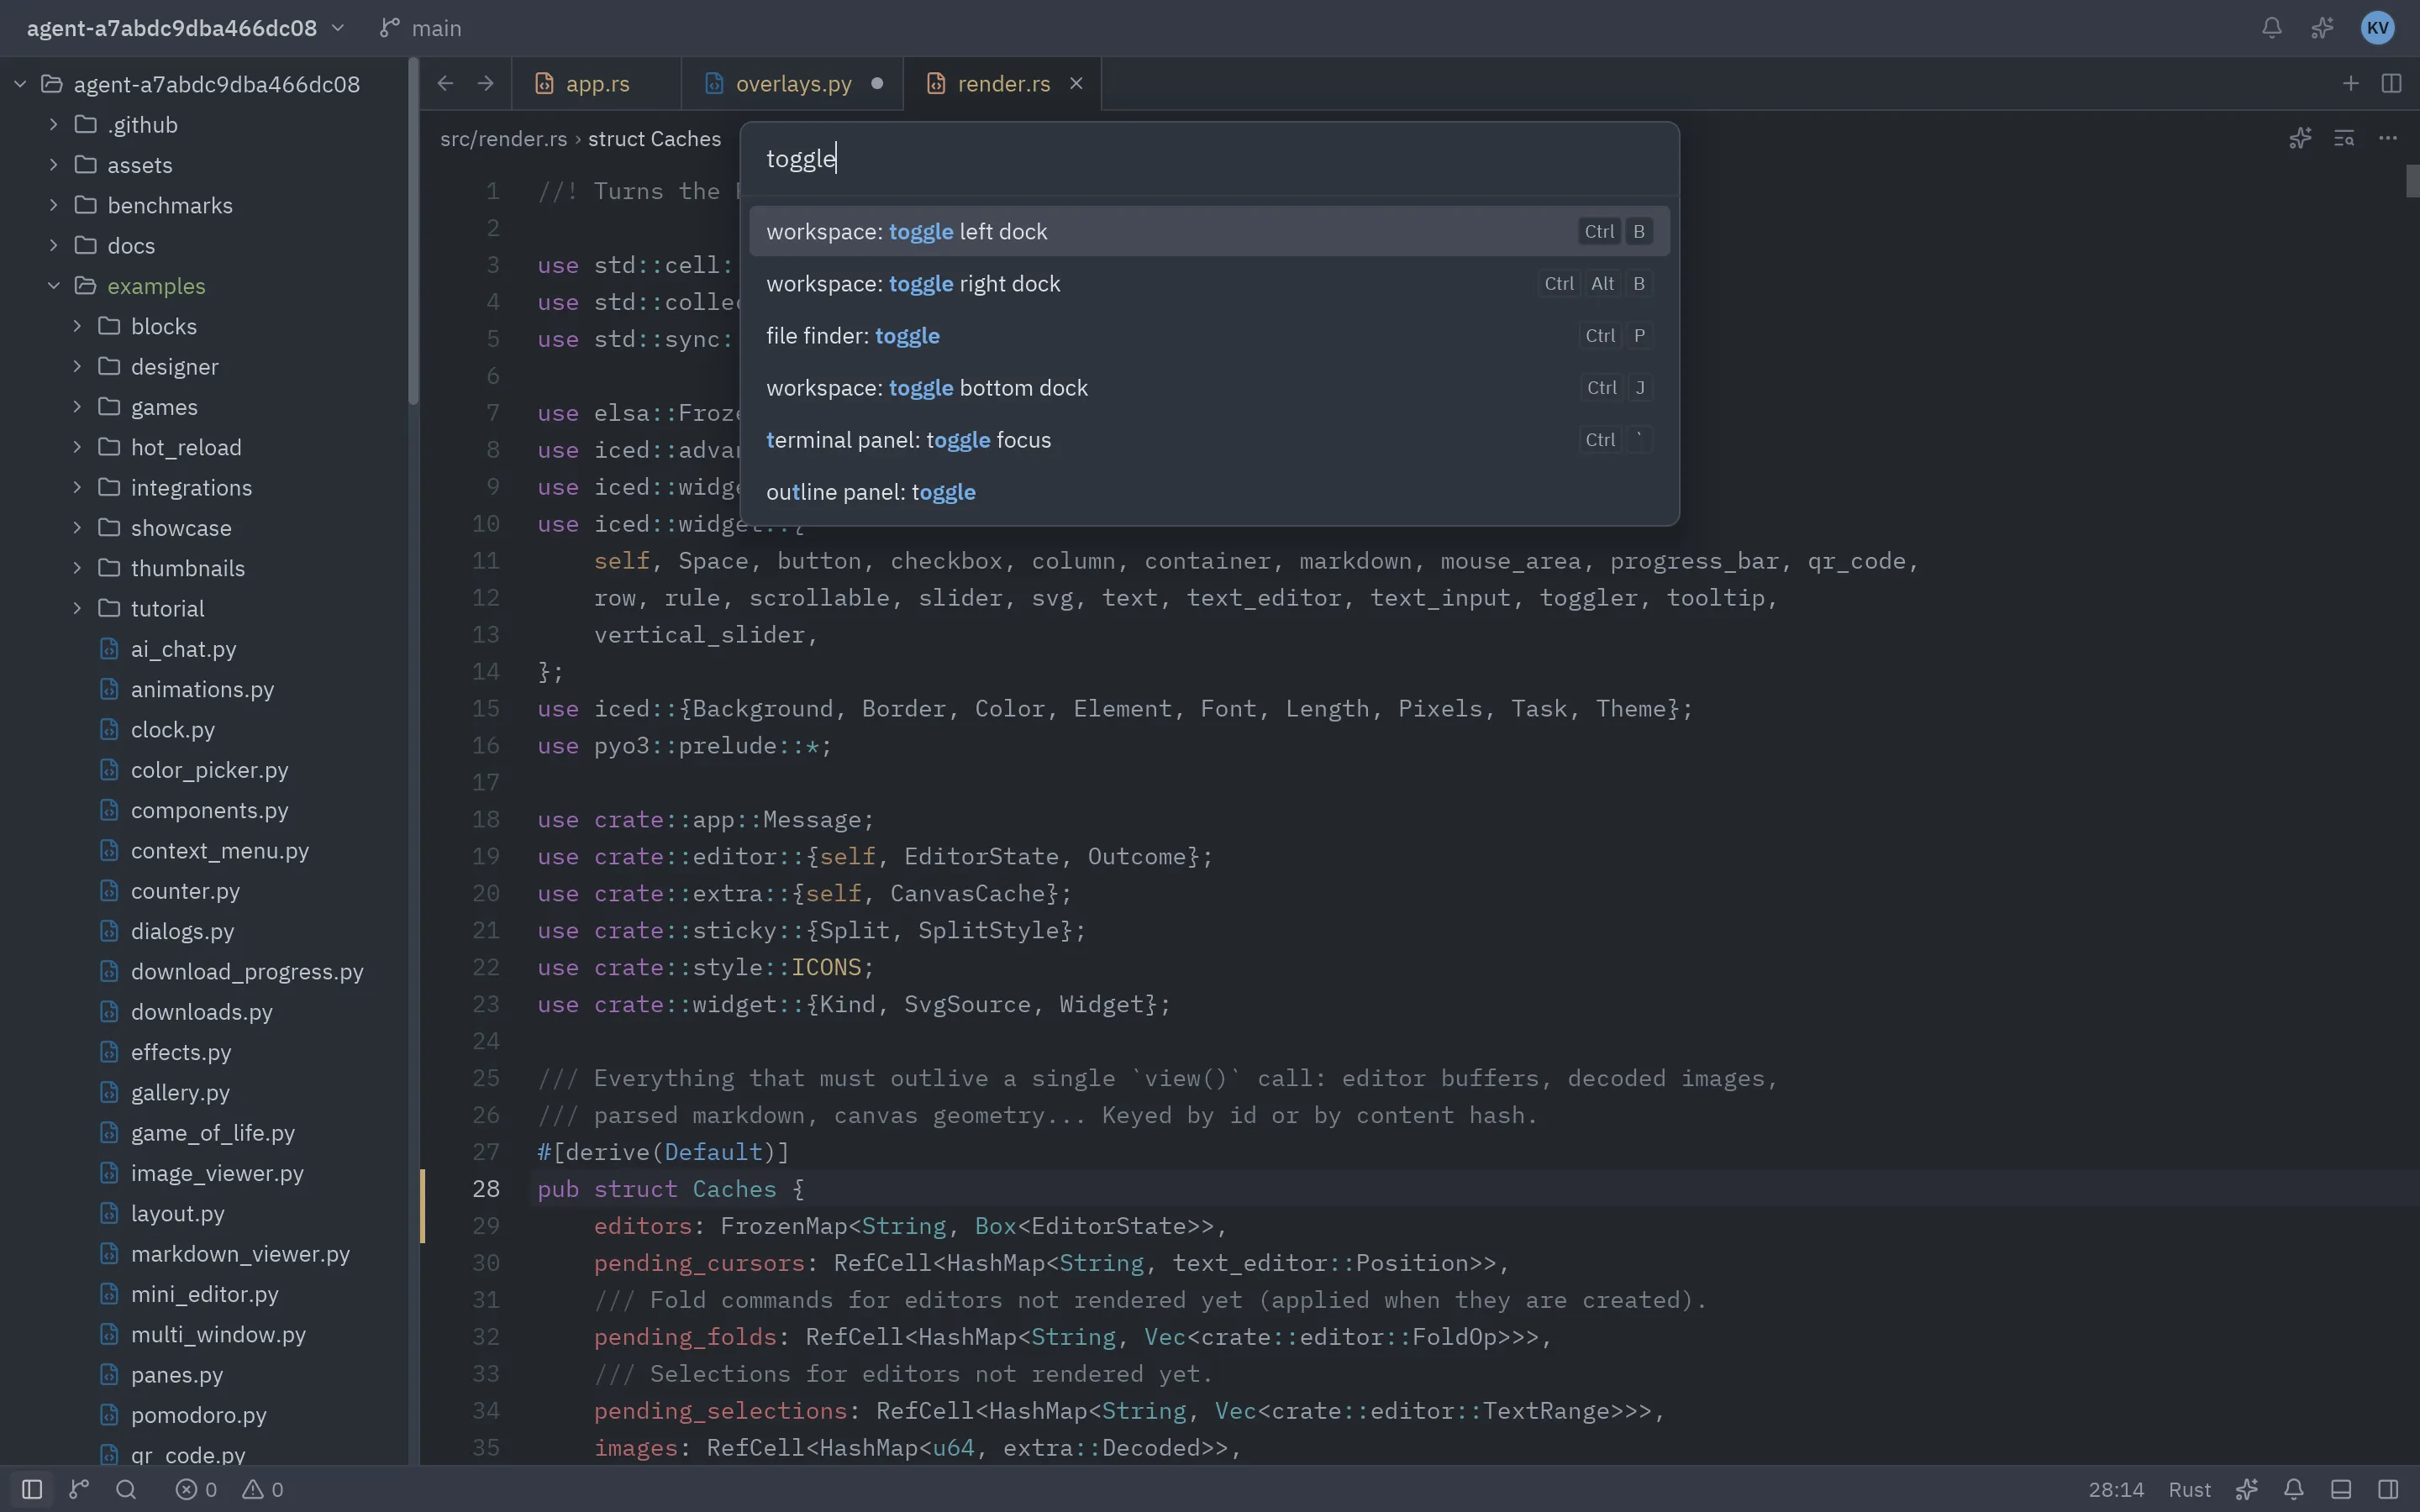Open editor more options ellipsis

tap(2388, 138)
